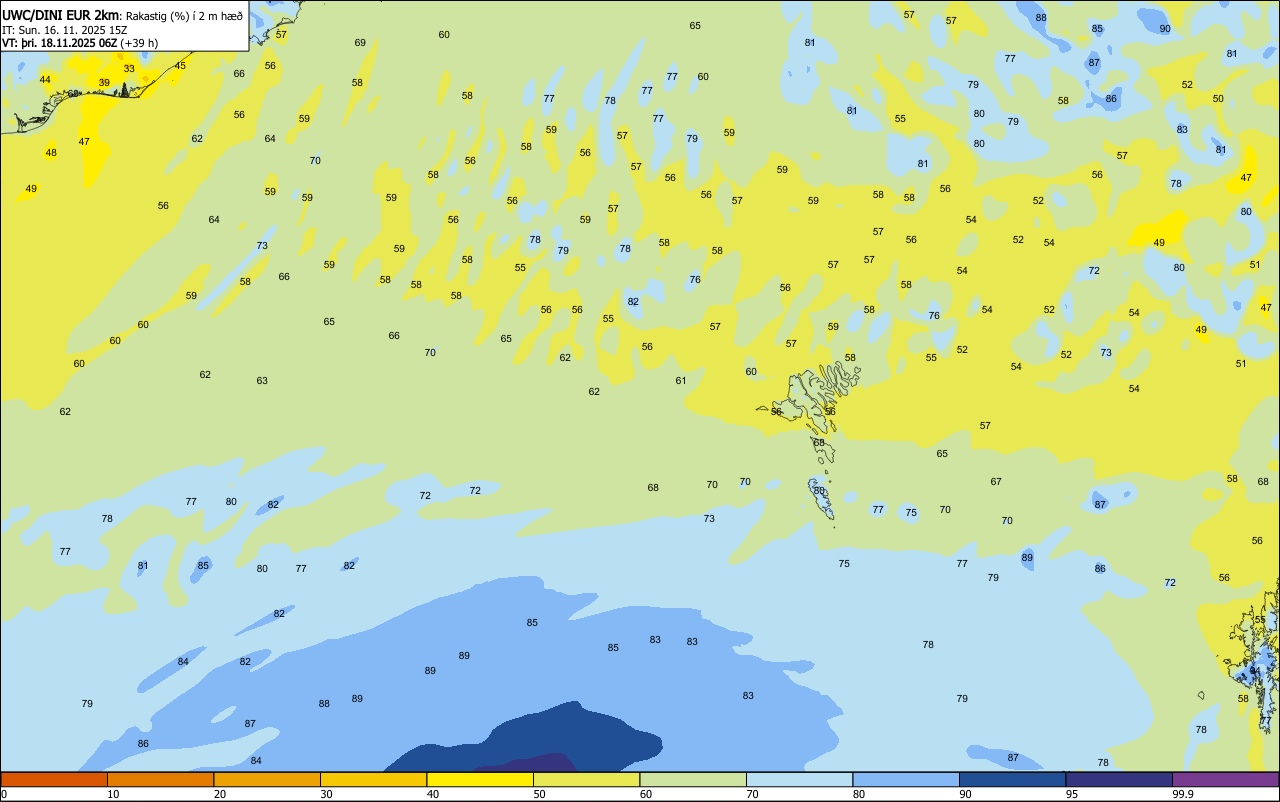Click the pale blue 70–80 legend swatch
The width and height of the screenshot is (1280, 802).
799,779
